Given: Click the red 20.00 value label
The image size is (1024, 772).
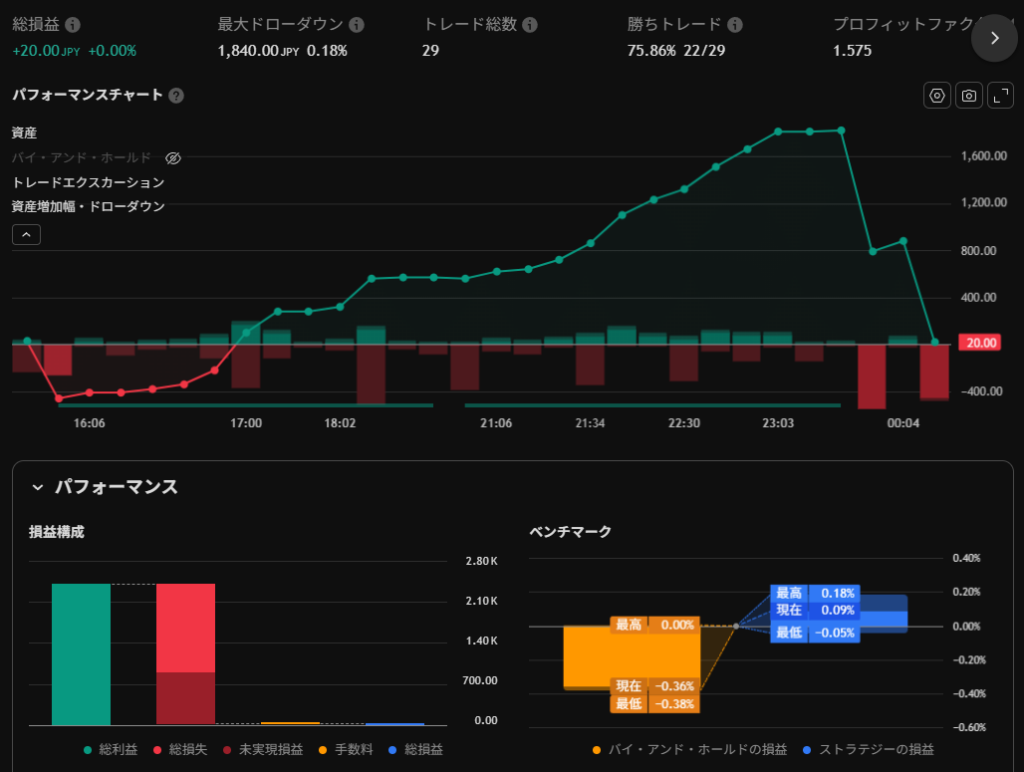Looking at the screenshot, I should (x=976, y=343).
